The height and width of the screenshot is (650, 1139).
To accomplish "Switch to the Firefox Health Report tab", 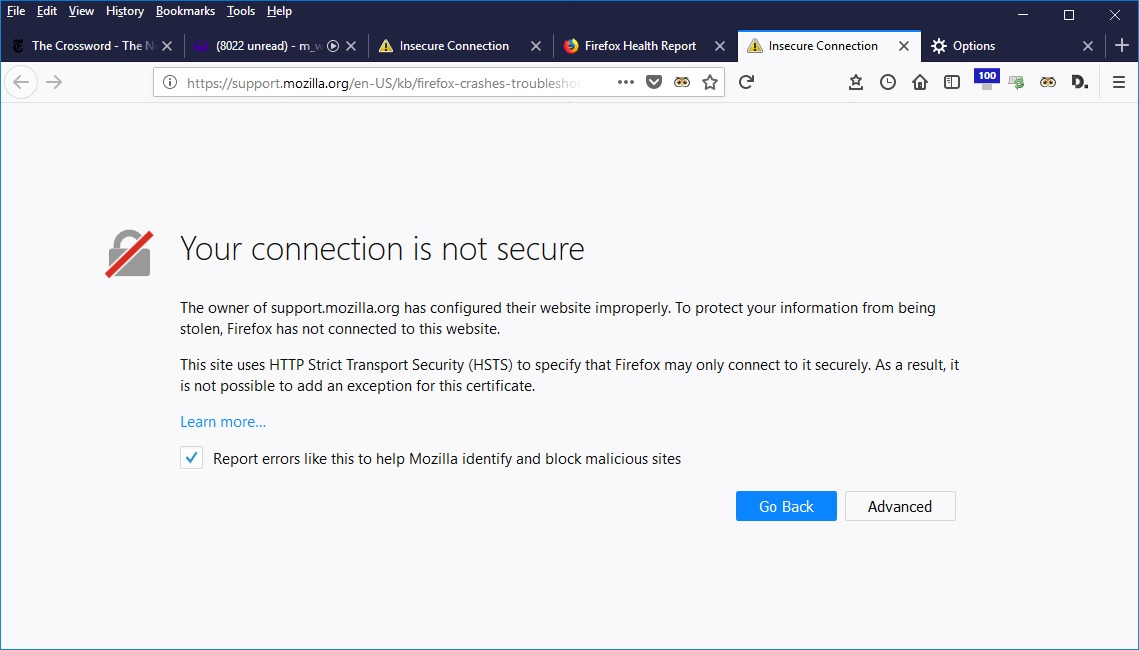I will [x=640, y=46].
